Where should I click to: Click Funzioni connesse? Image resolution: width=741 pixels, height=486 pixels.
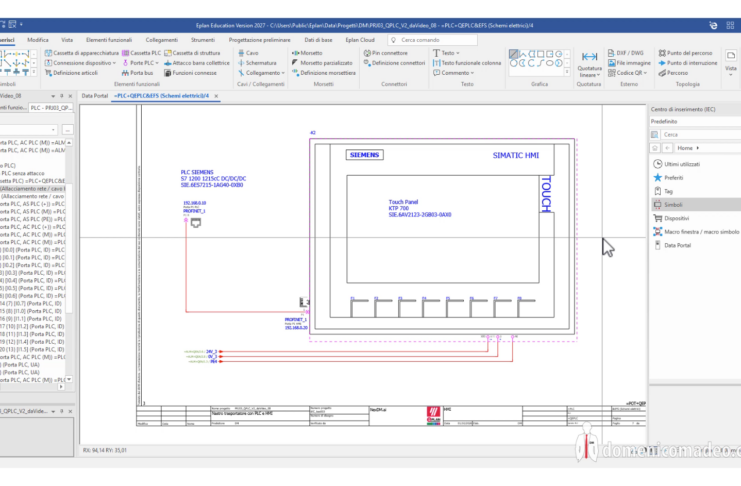(190, 73)
